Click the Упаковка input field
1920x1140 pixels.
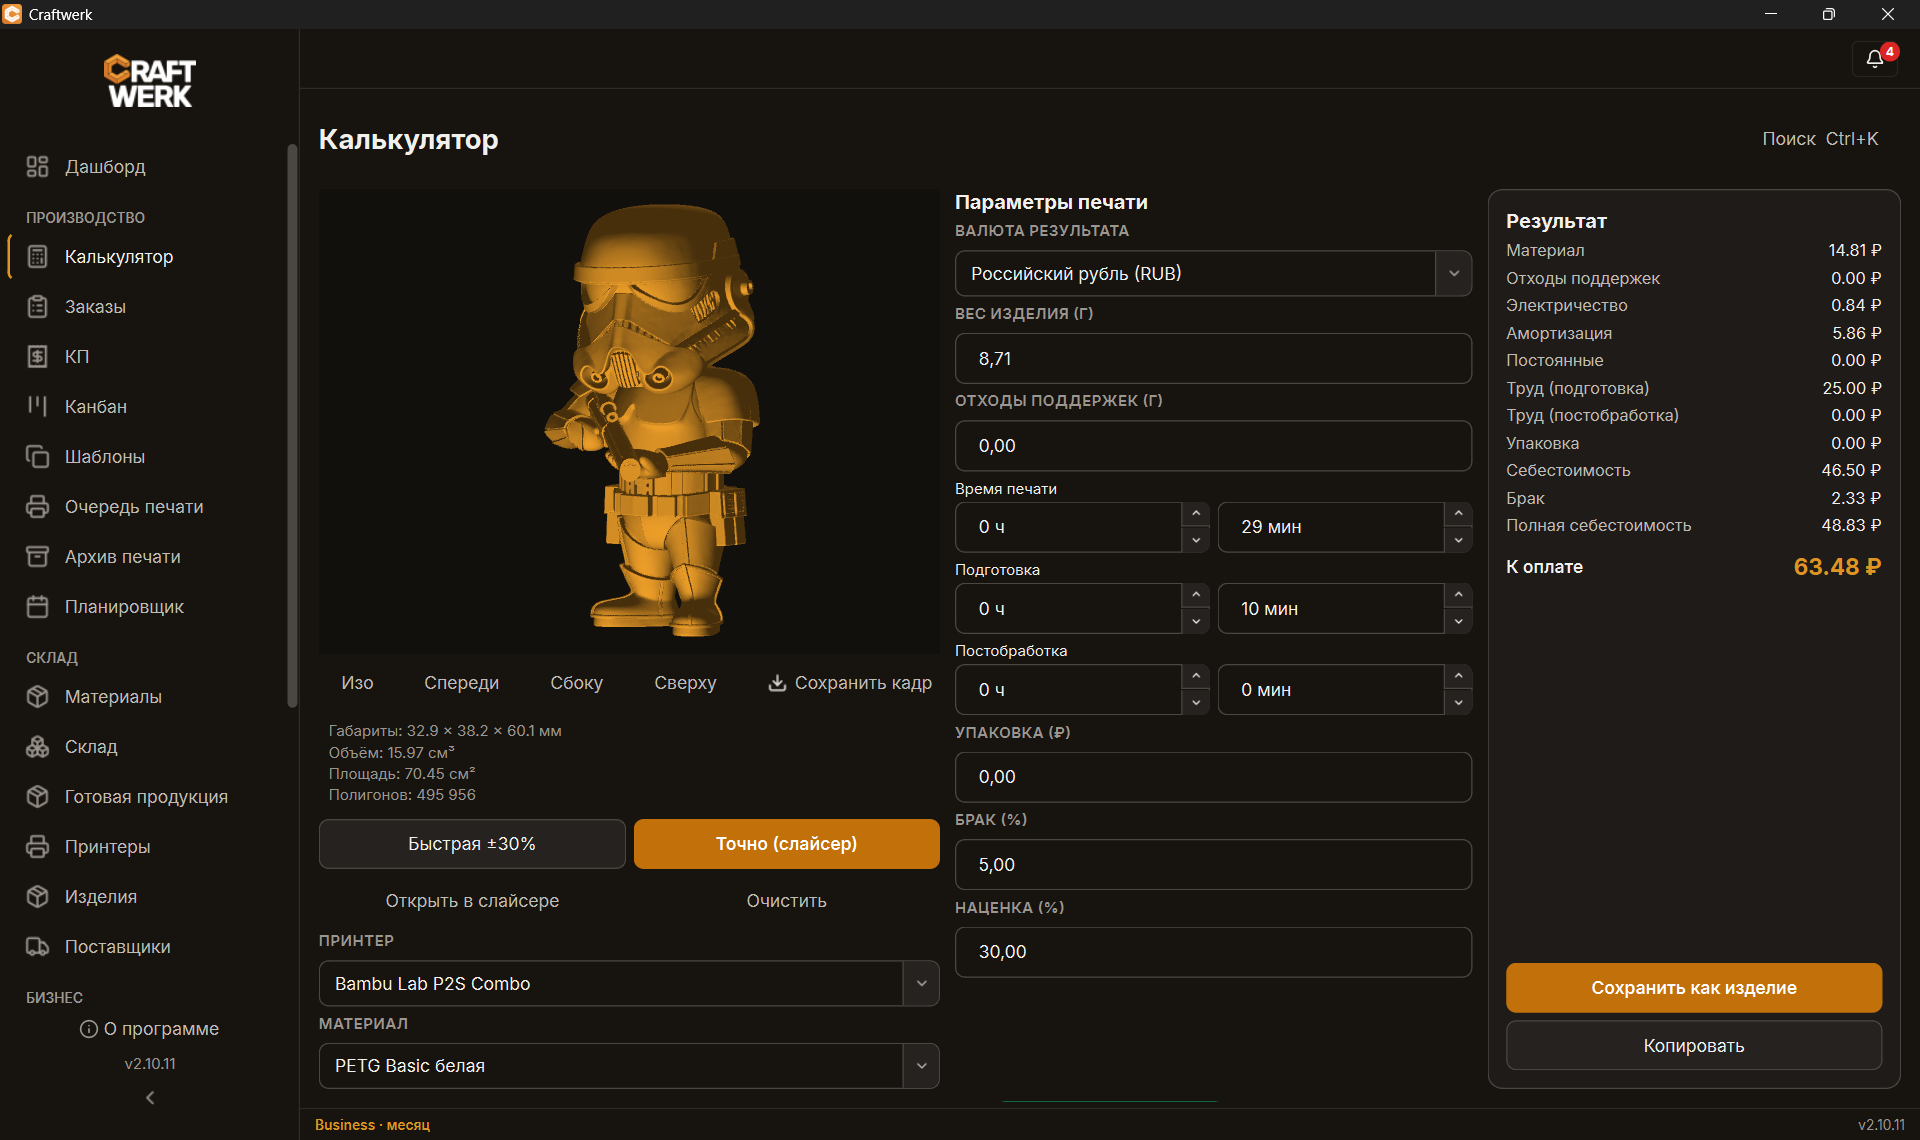(x=1213, y=777)
